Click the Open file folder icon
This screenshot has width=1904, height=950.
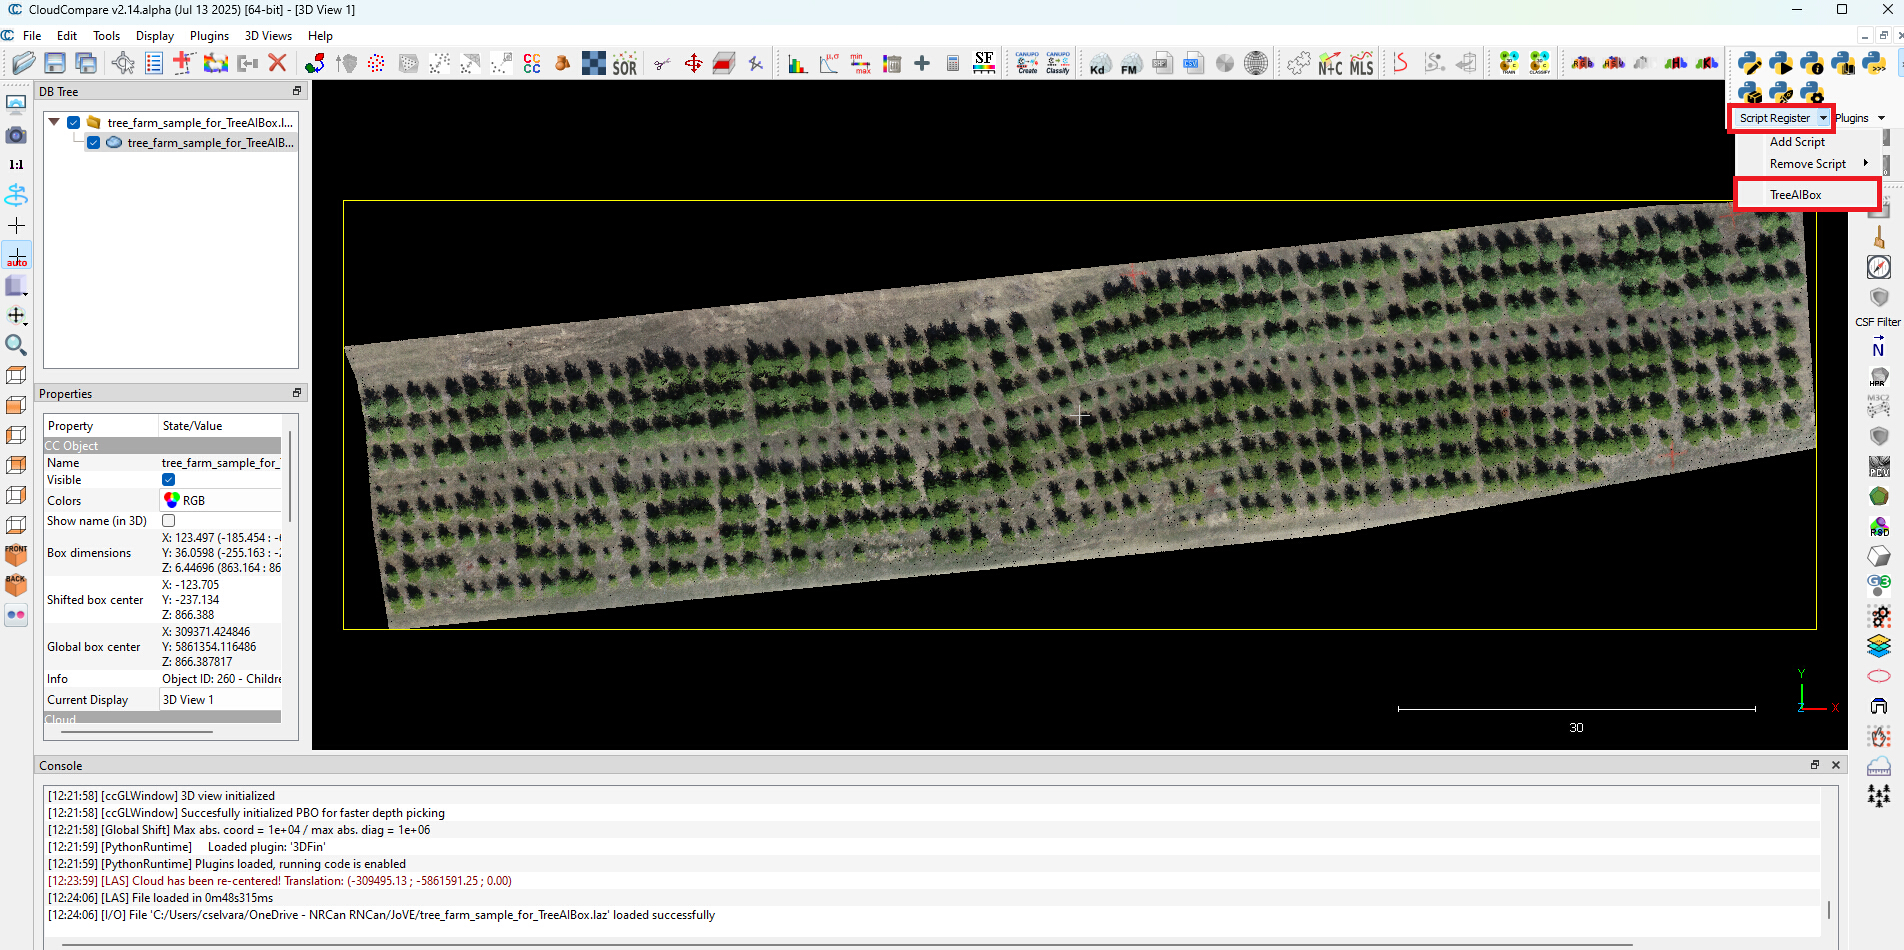pos(24,63)
